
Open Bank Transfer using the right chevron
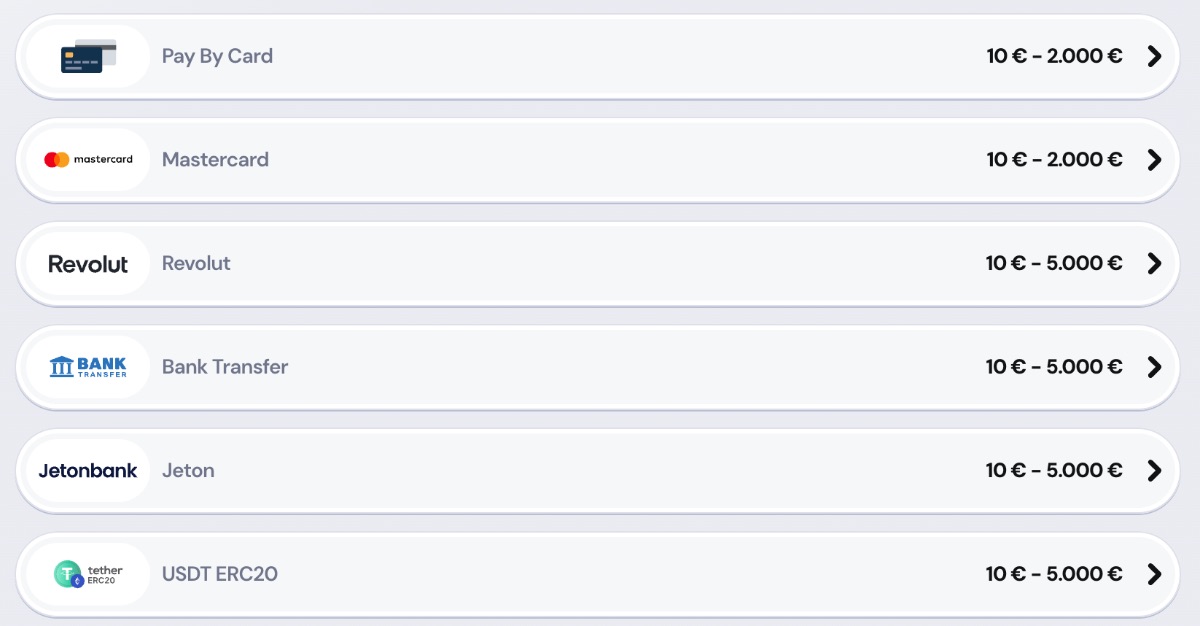(x=1153, y=367)
